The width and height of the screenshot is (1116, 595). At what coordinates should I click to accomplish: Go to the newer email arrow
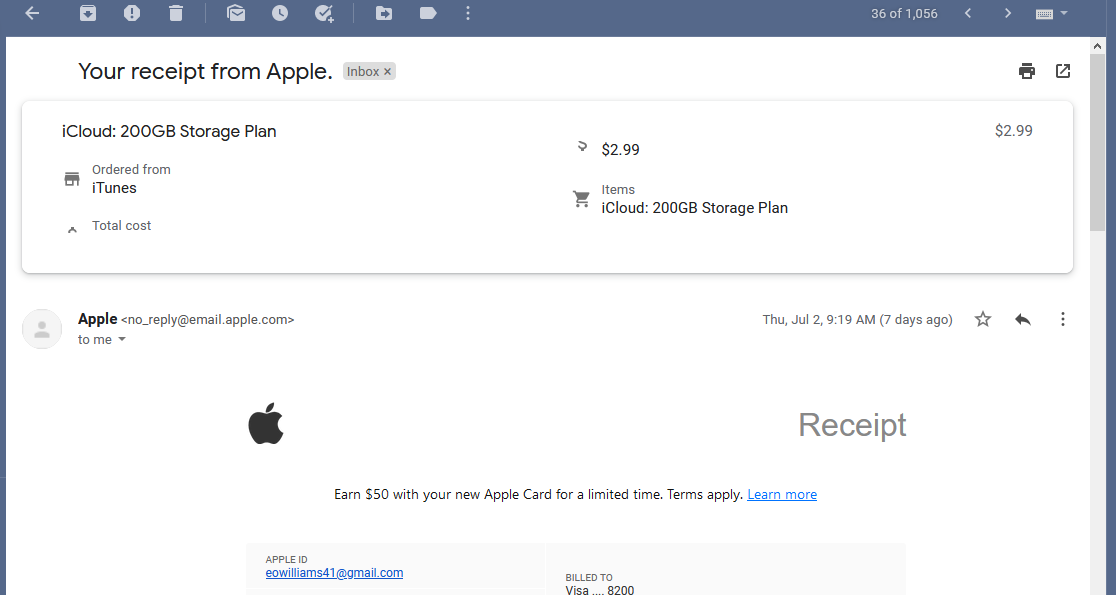967,13
